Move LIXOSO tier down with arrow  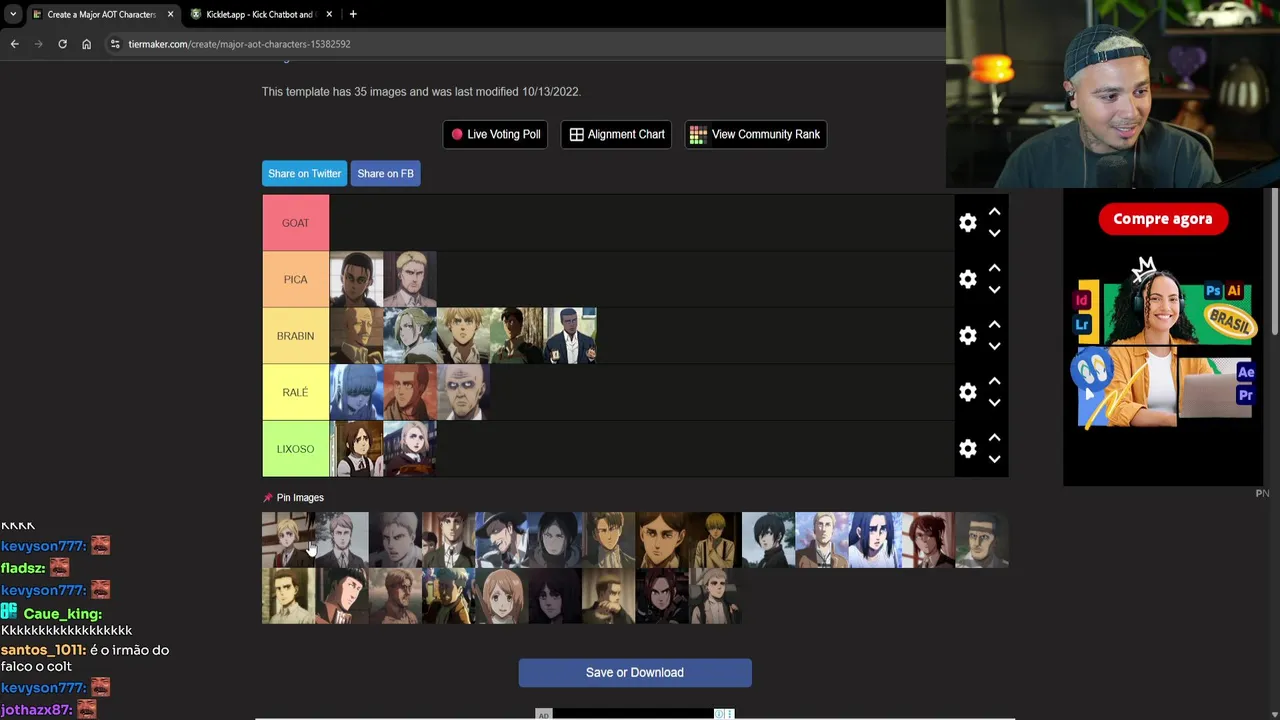[x=994, y=459]
